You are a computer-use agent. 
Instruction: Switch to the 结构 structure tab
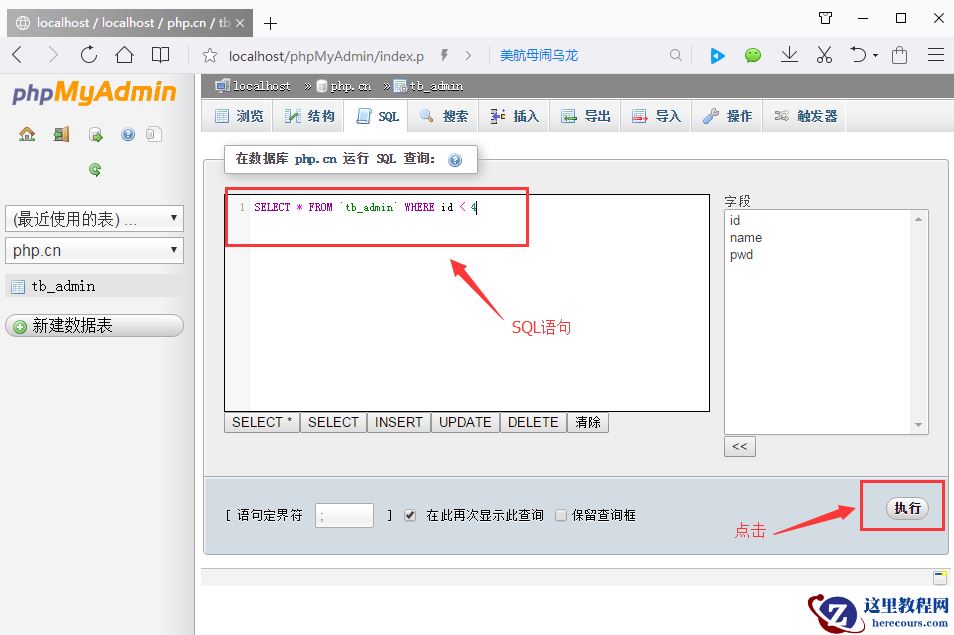click(310, 116)
